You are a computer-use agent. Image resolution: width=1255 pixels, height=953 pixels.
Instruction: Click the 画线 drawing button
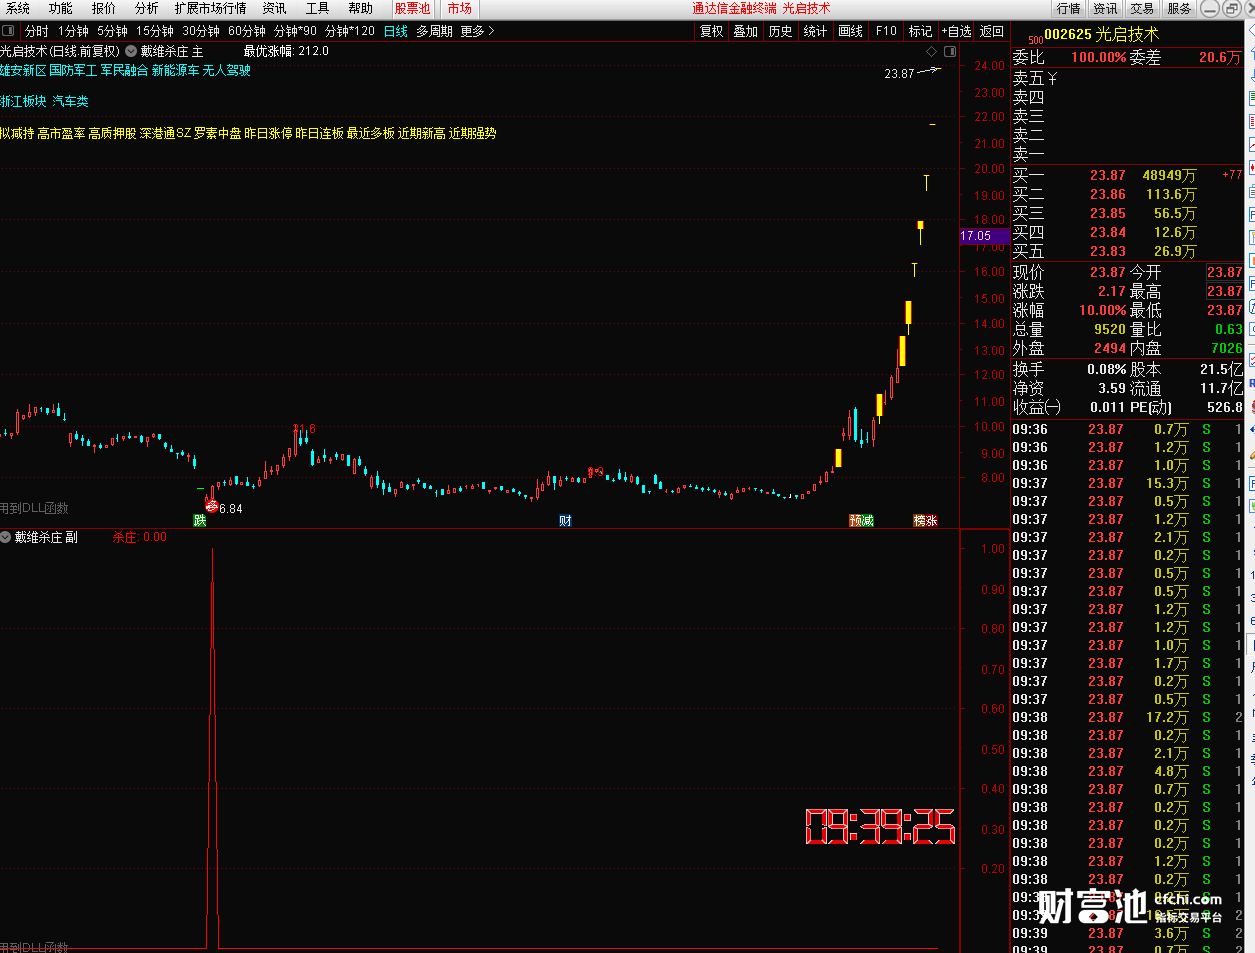(850, 31)
